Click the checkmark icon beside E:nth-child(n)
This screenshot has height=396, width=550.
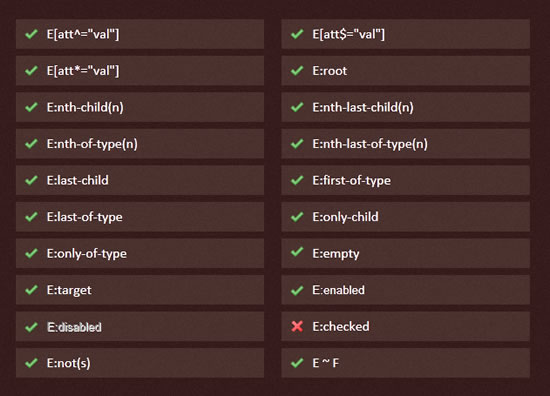click(32, 107)
